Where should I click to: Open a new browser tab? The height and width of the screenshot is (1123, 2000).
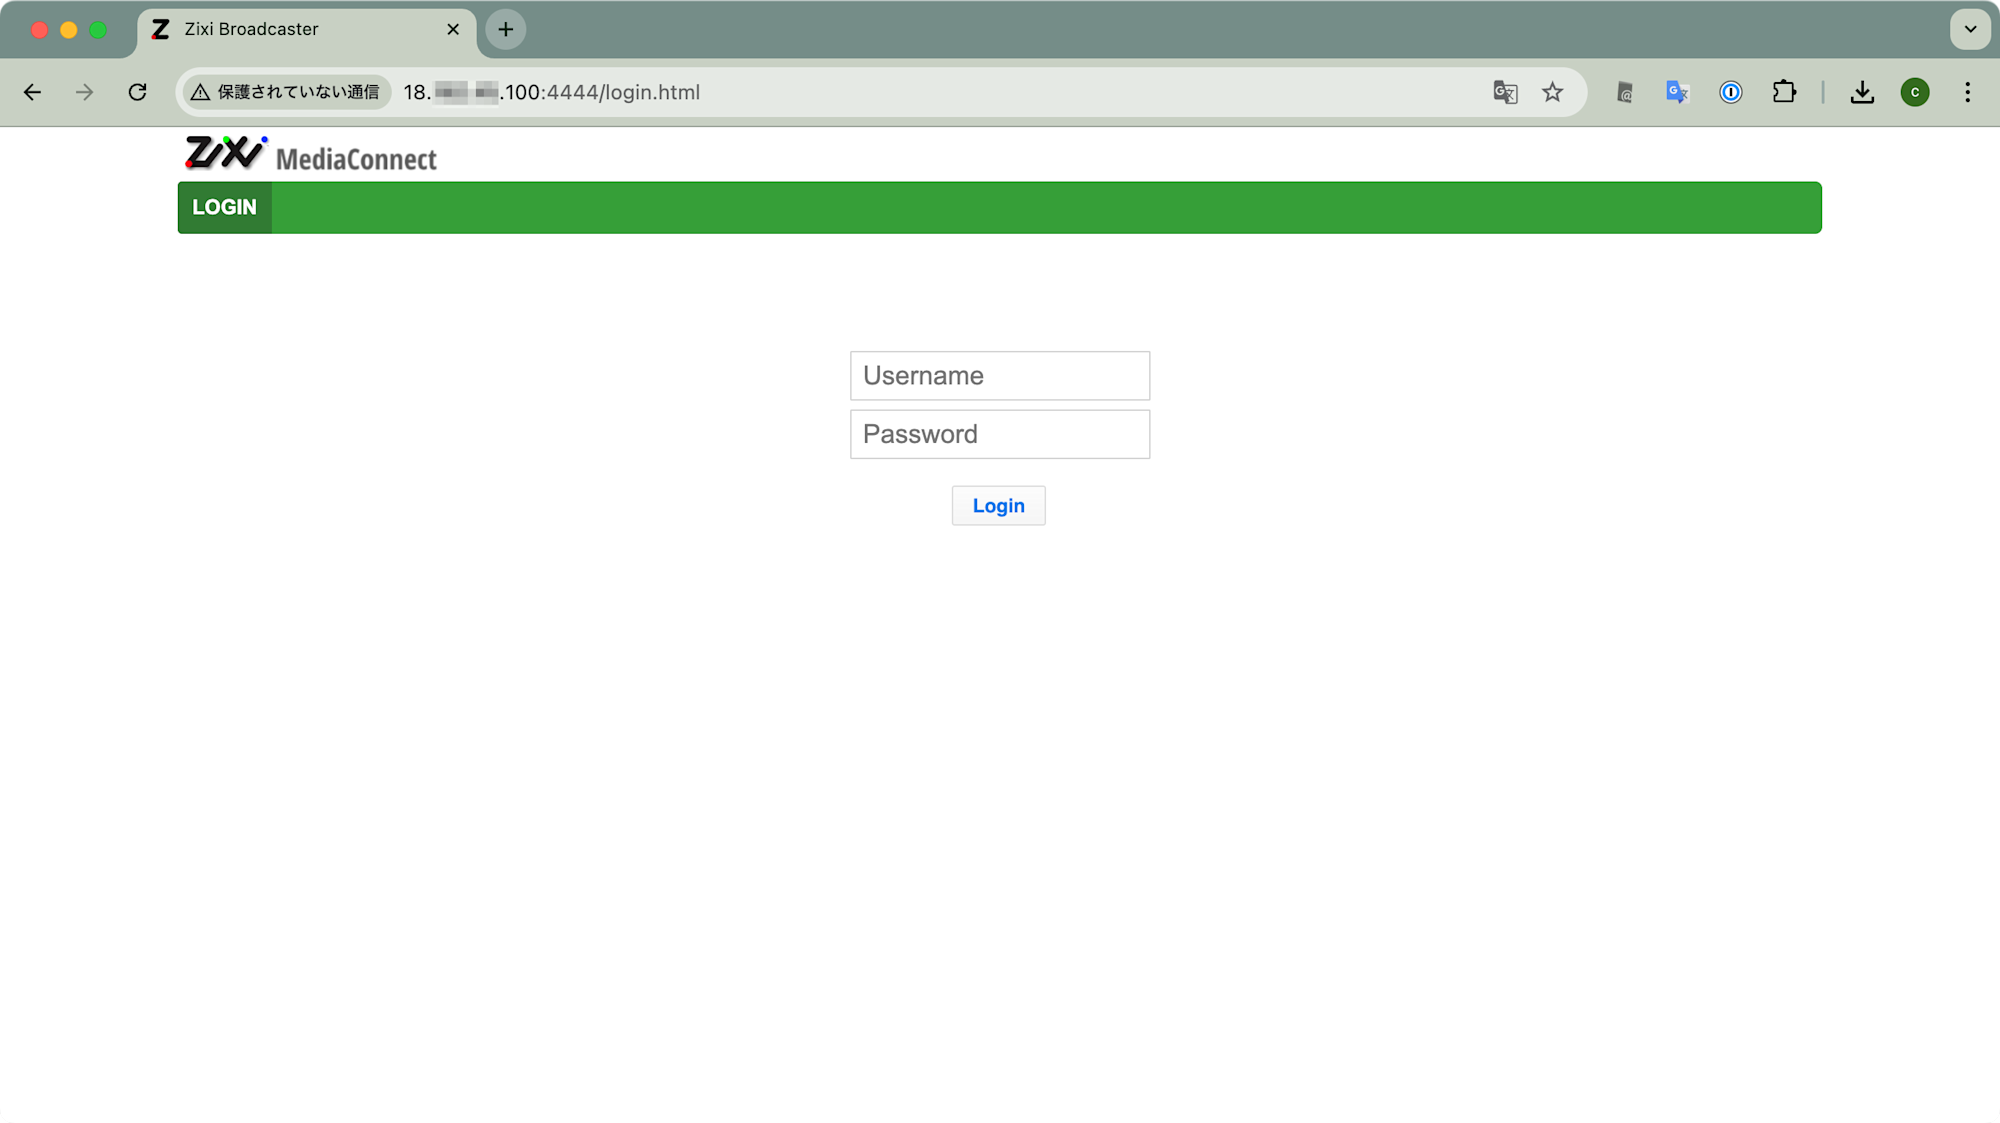tap(505, 29)
